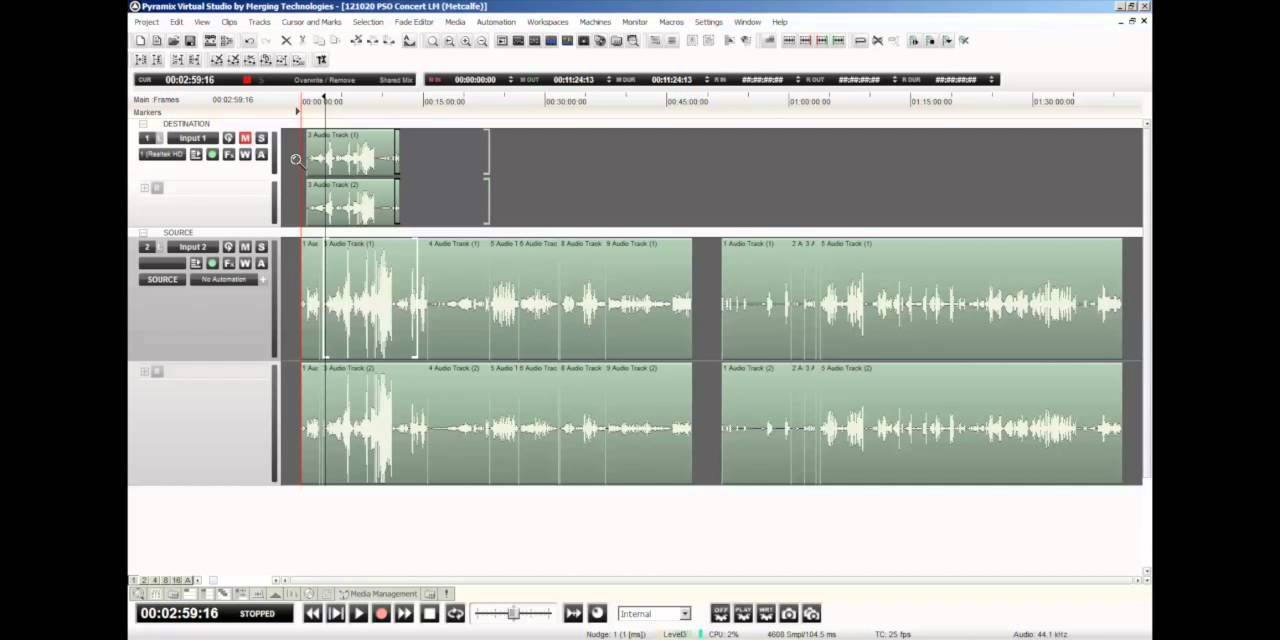Click the Play Selection transport button
1280x640 pixels.
(336, 614)
